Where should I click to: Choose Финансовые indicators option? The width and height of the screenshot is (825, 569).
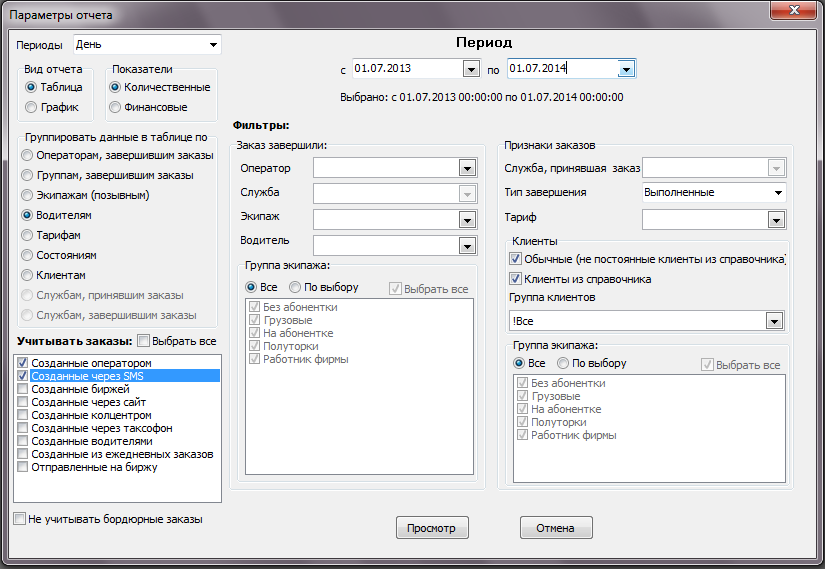[x=116, y=107]
